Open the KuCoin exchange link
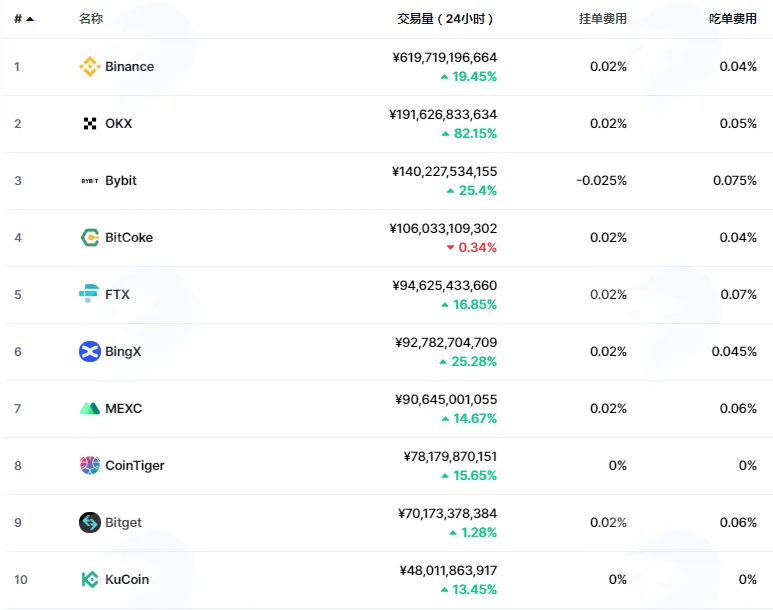The width and height of the screenshot is (773, 610). click(127, 579)
